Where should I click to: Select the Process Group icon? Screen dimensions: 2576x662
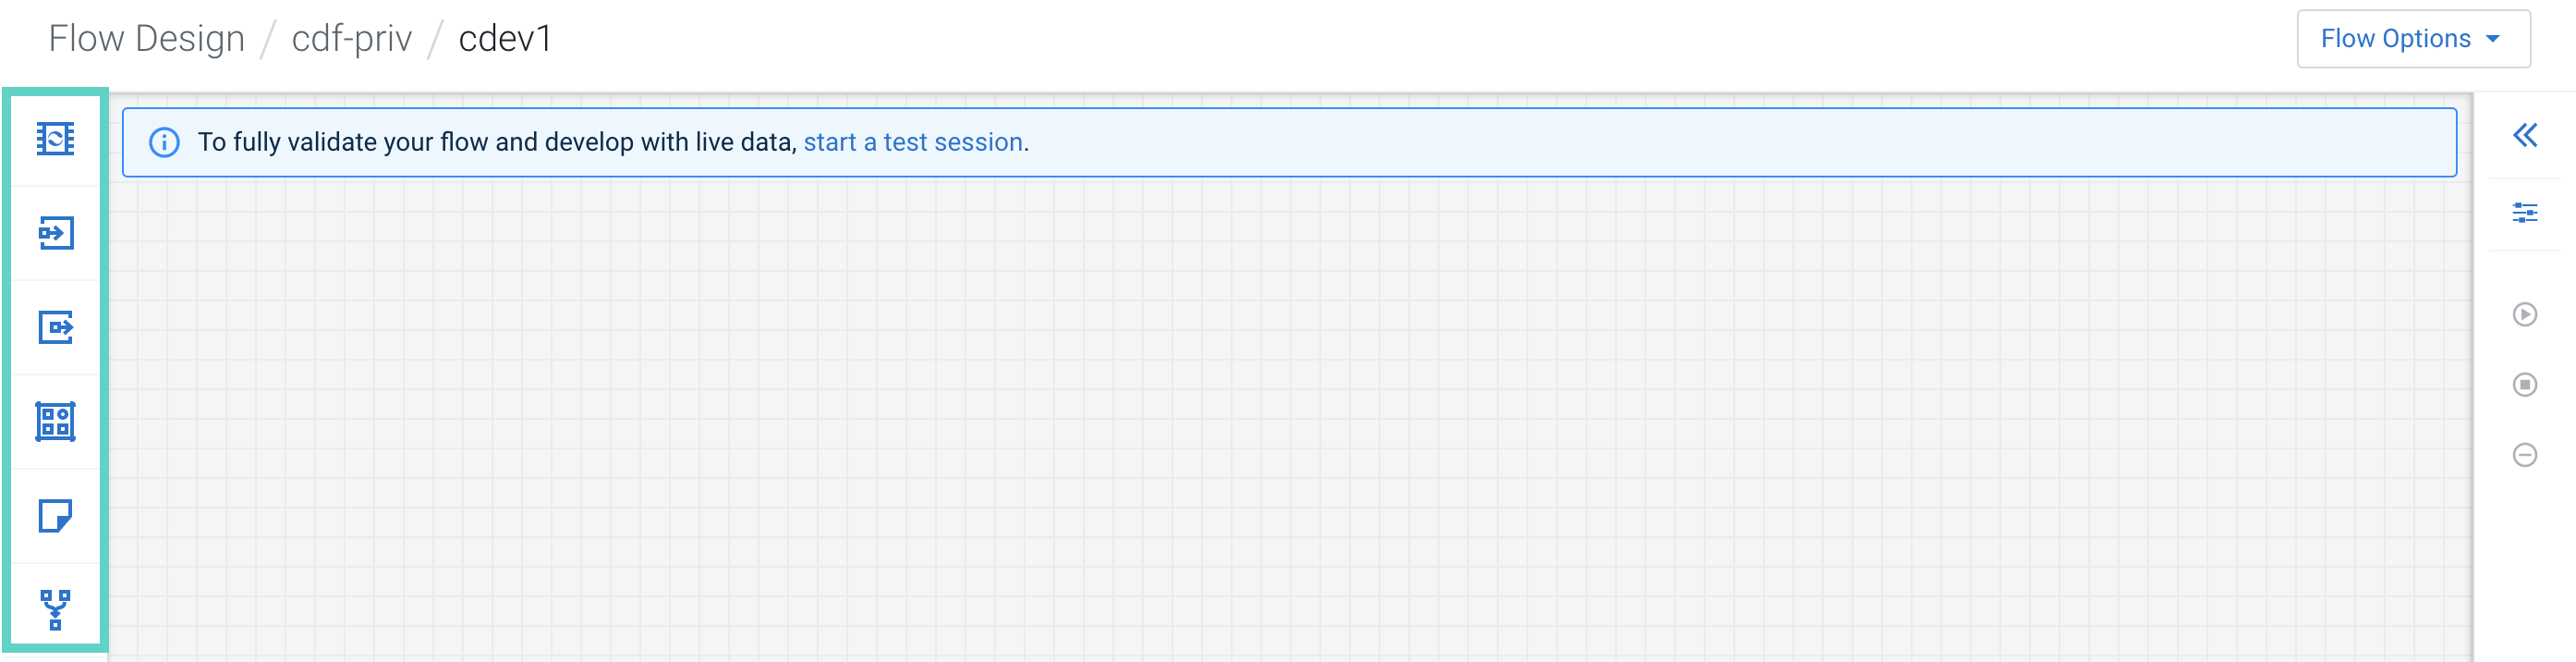click(55, 421)
